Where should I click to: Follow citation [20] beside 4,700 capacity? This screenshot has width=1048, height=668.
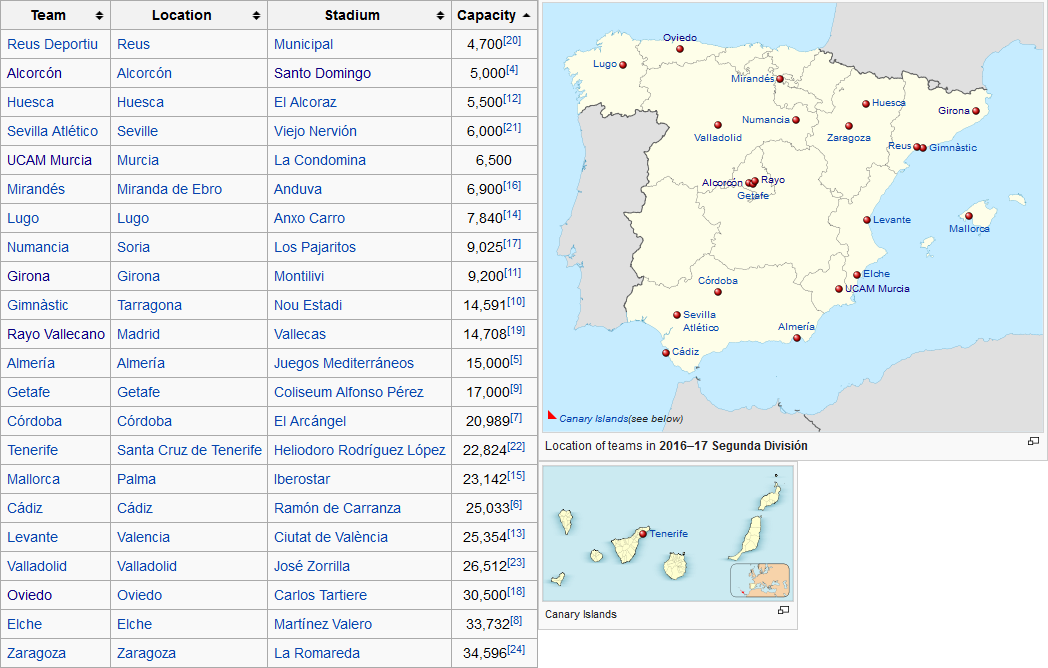pos(512,40)
